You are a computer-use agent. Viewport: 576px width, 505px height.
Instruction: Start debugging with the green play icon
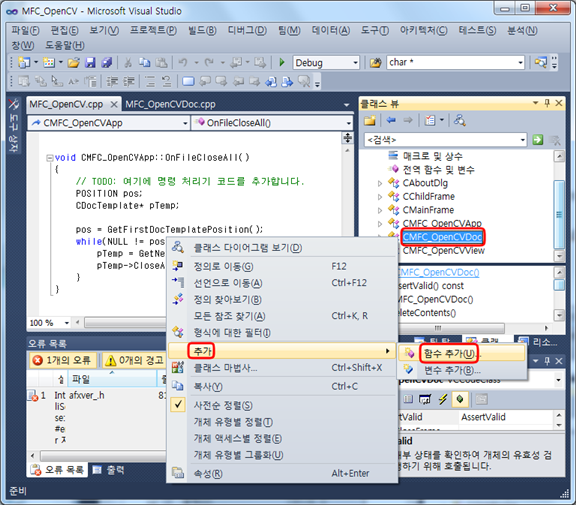pyautogui.click(x=282, y=62)
